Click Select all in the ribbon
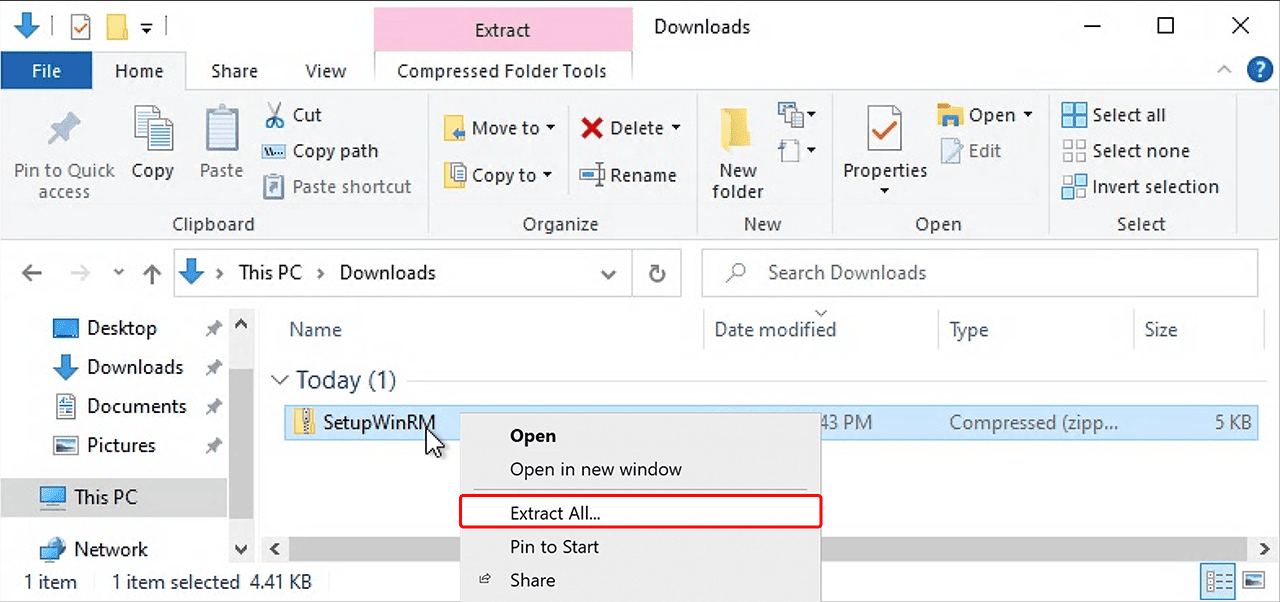This screenshot has width=1280, height=602. [x=1114, y=115]
